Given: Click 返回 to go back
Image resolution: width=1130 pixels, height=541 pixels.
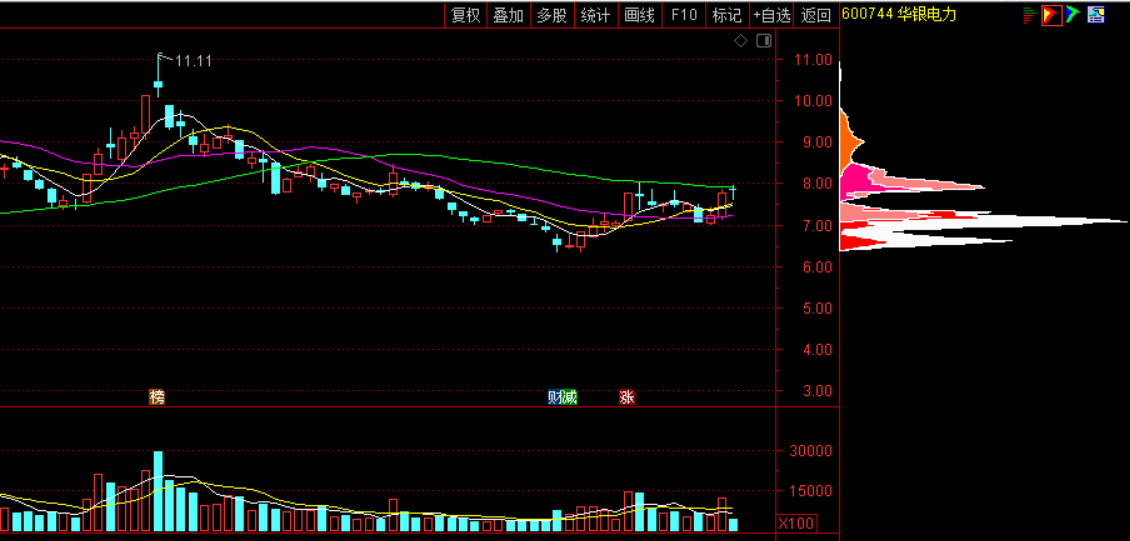Looking at the screenshot, I should point(816,15).
